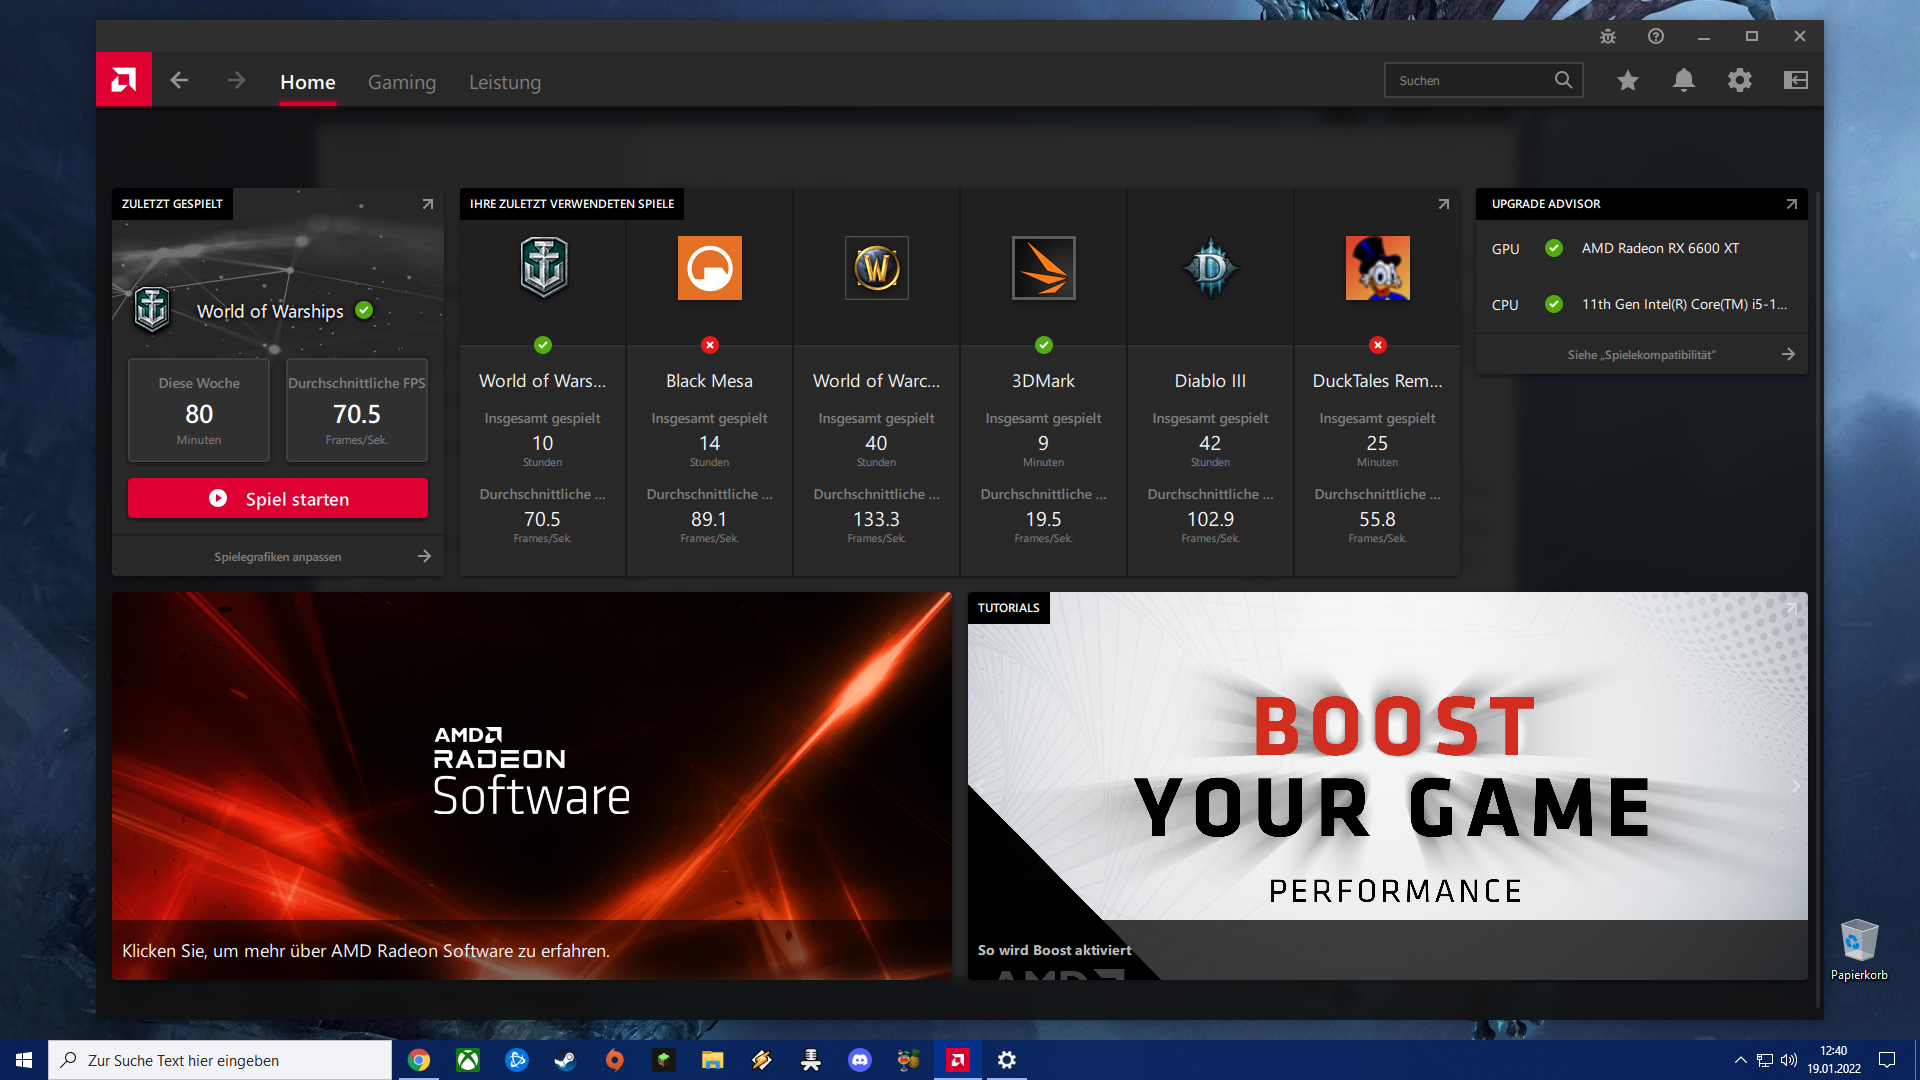Click the AMD logo home icon
The height and width of the screenshot is (1080, 1920).
pyautogui.click(x=124, y=80)
